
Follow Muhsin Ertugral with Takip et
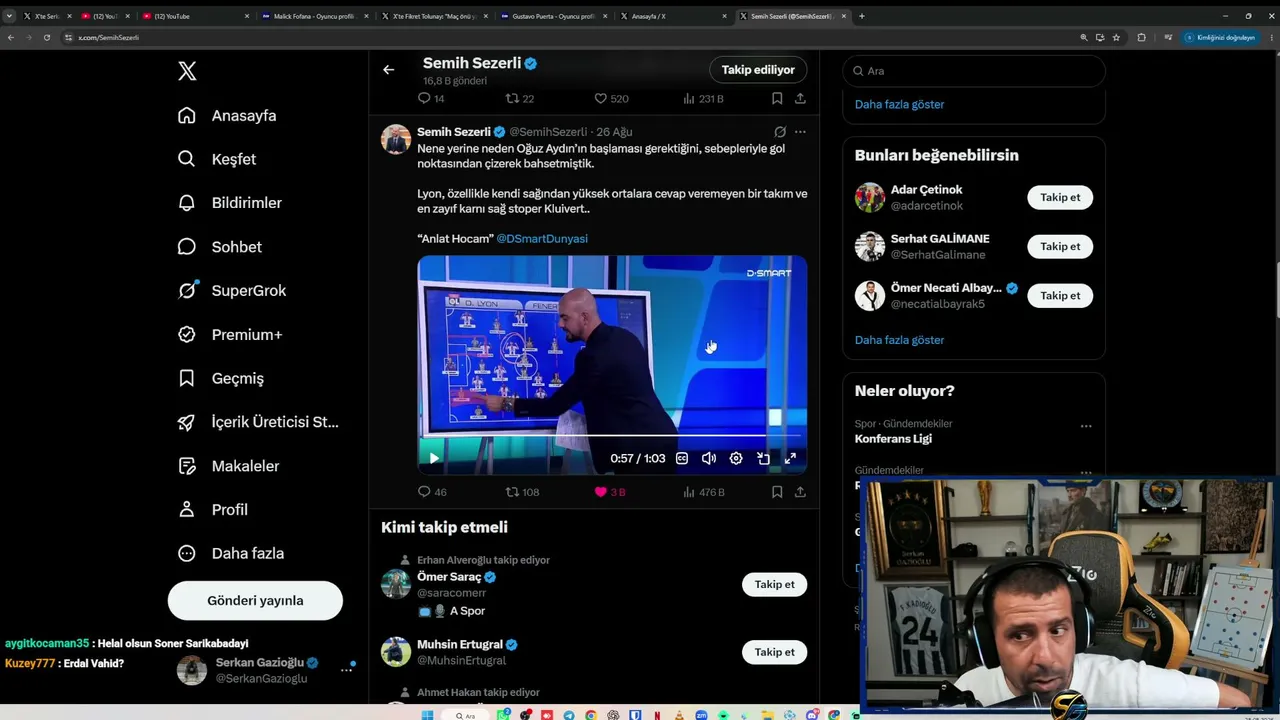coord(774,652)
